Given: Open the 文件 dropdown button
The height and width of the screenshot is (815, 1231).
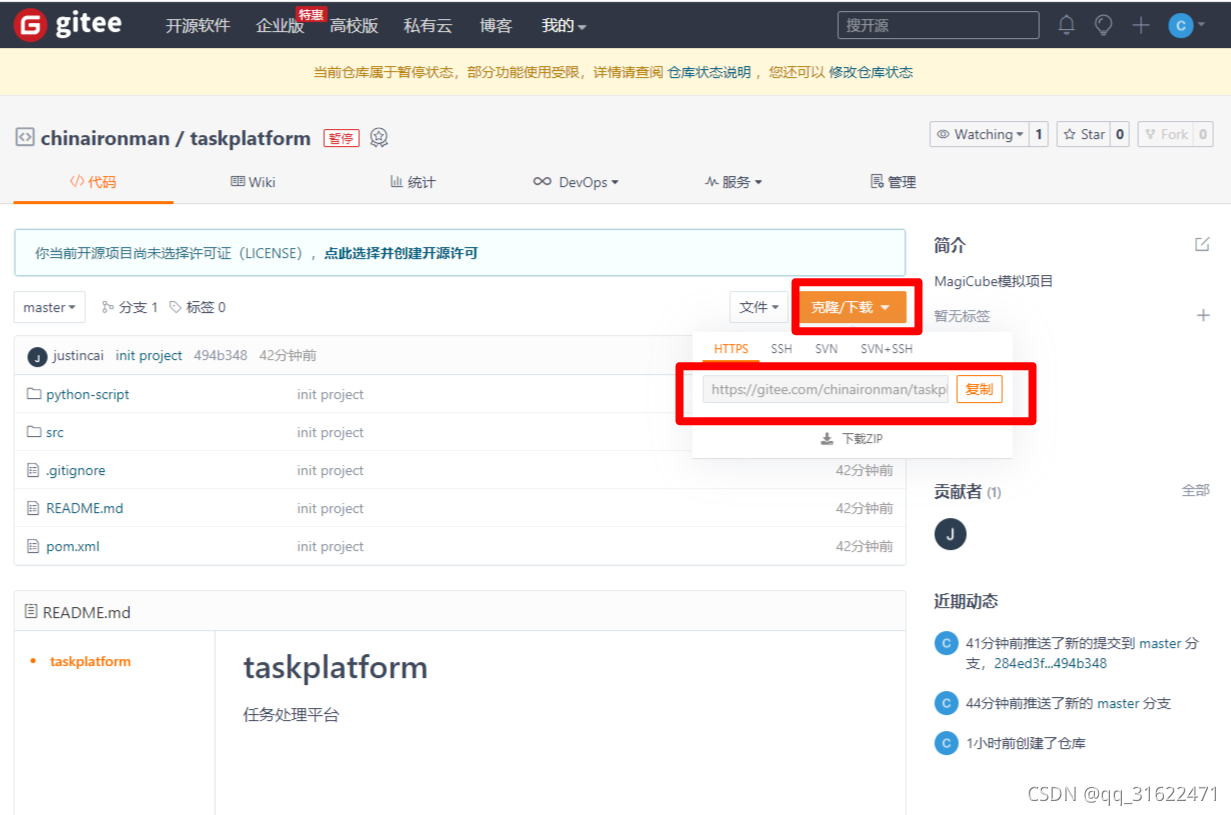Looking at the screenshot, I should click(x=759, y=307).
